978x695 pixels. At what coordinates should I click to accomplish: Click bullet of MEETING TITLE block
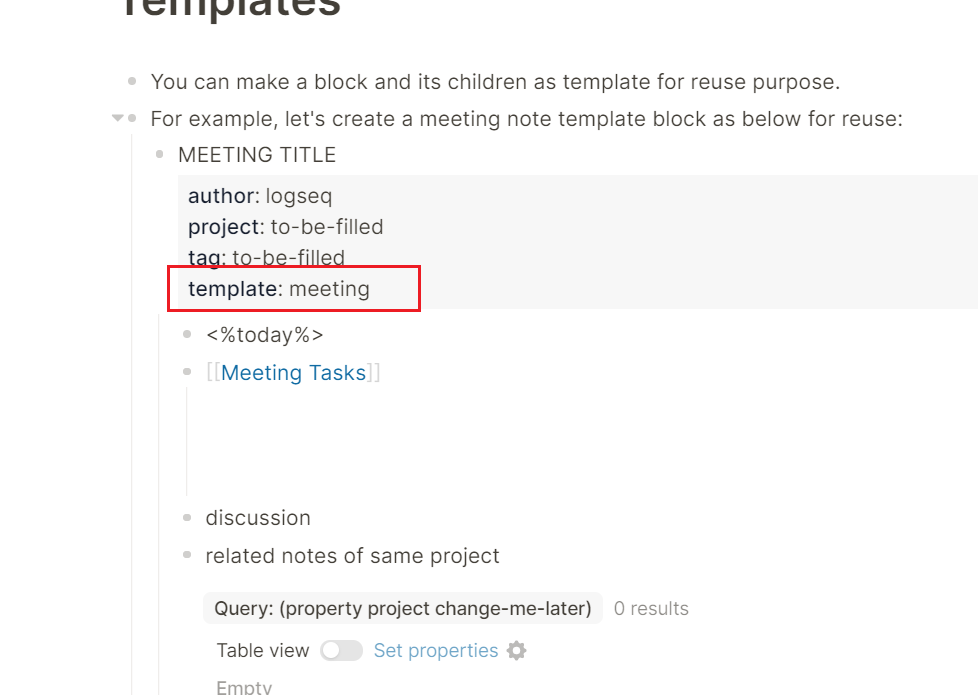pyautogui.click(x=160, y=154)
